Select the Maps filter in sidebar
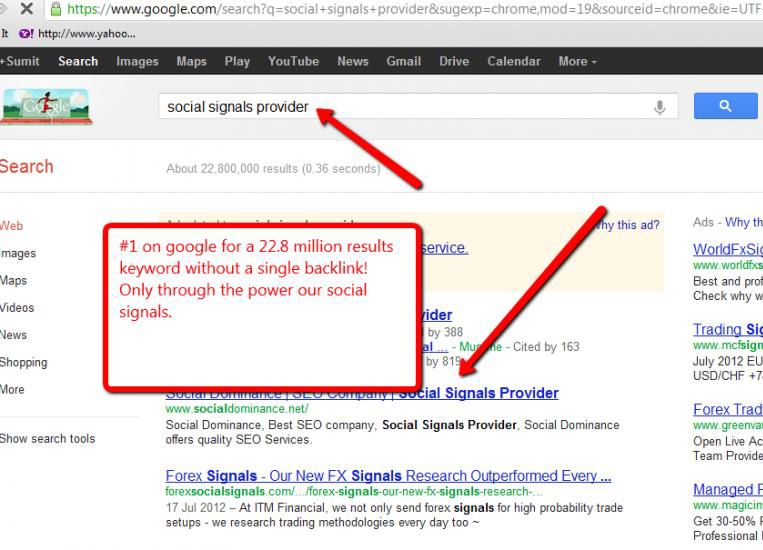763x550 pixels. point(14,280)
